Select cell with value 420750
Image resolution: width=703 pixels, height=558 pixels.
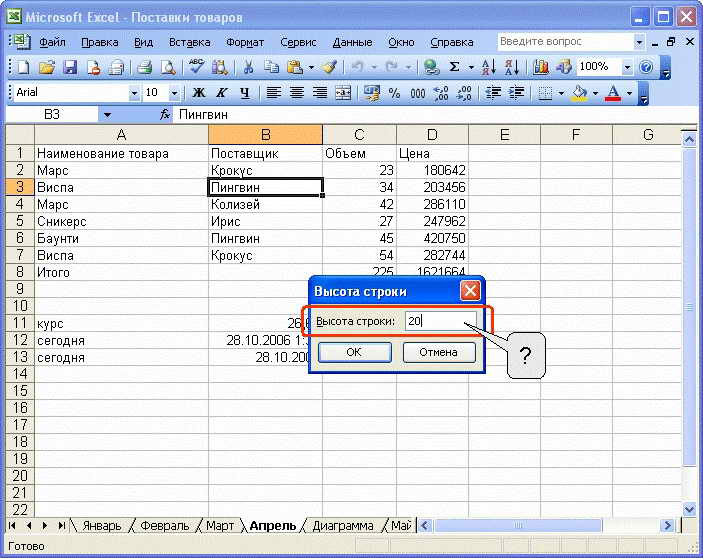432,238
